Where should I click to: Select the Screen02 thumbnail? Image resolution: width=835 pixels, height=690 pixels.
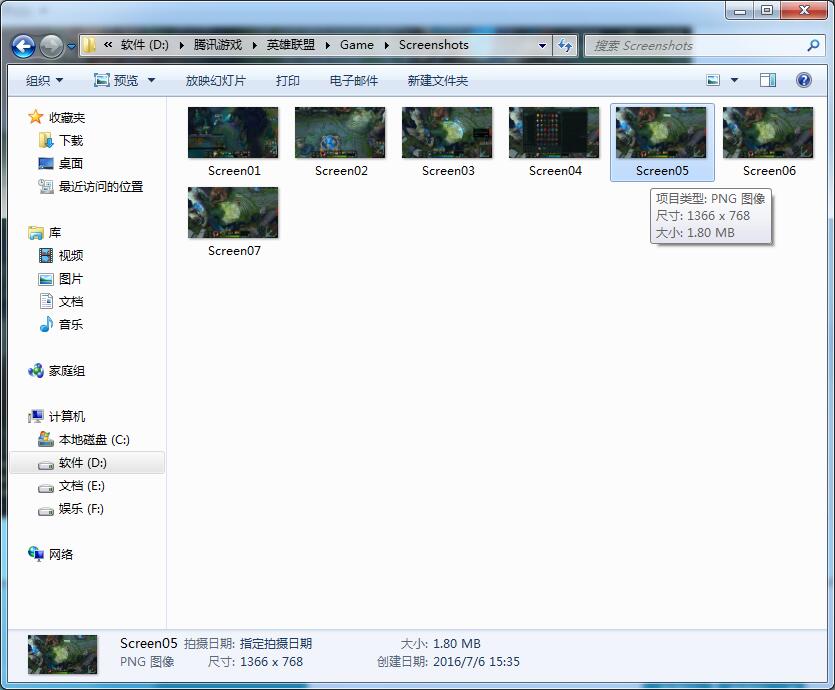click(340, 133)
